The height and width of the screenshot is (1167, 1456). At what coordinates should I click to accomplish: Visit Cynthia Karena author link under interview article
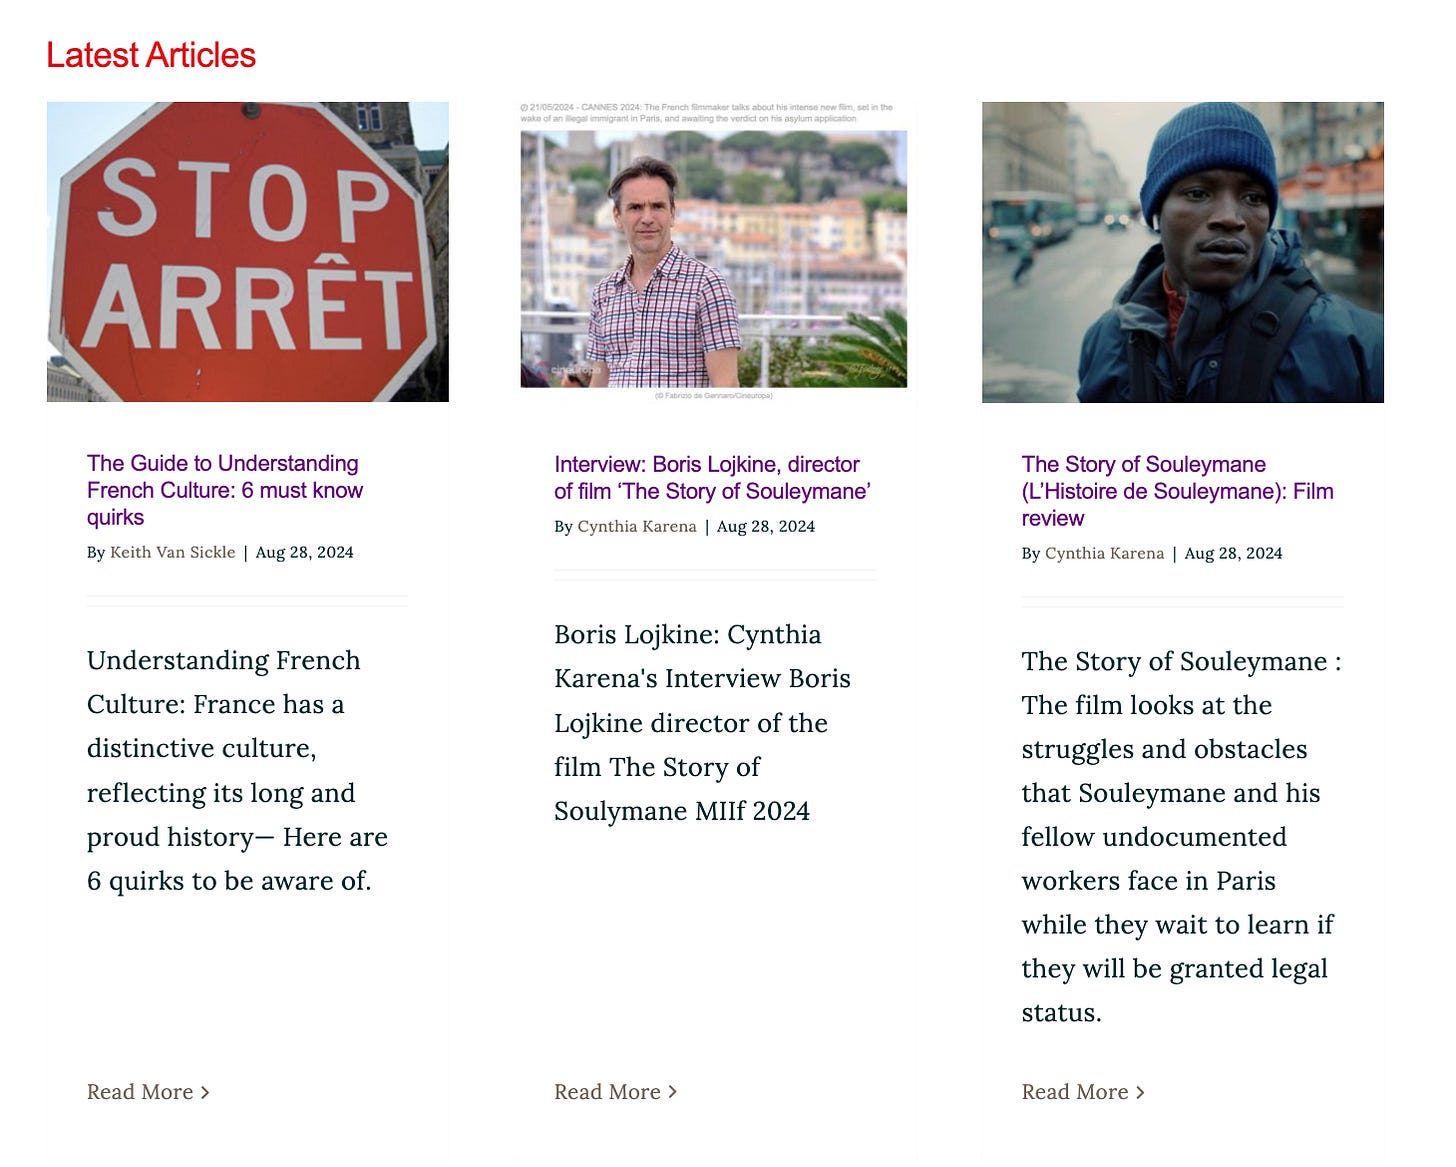point(637,526)
